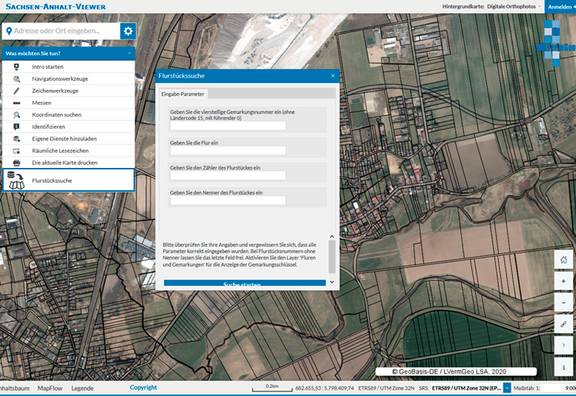Close the Flurstückssuche dialog

(333, 76)
